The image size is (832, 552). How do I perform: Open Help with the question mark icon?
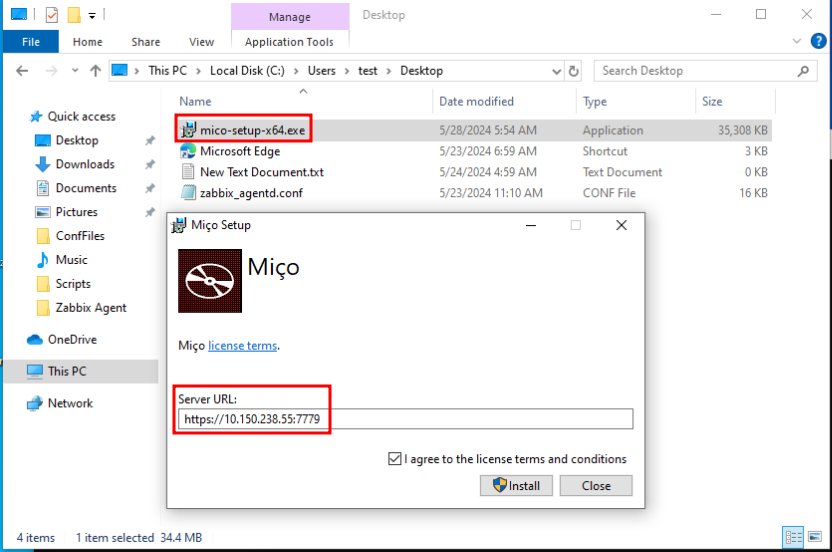click(818, 41)
